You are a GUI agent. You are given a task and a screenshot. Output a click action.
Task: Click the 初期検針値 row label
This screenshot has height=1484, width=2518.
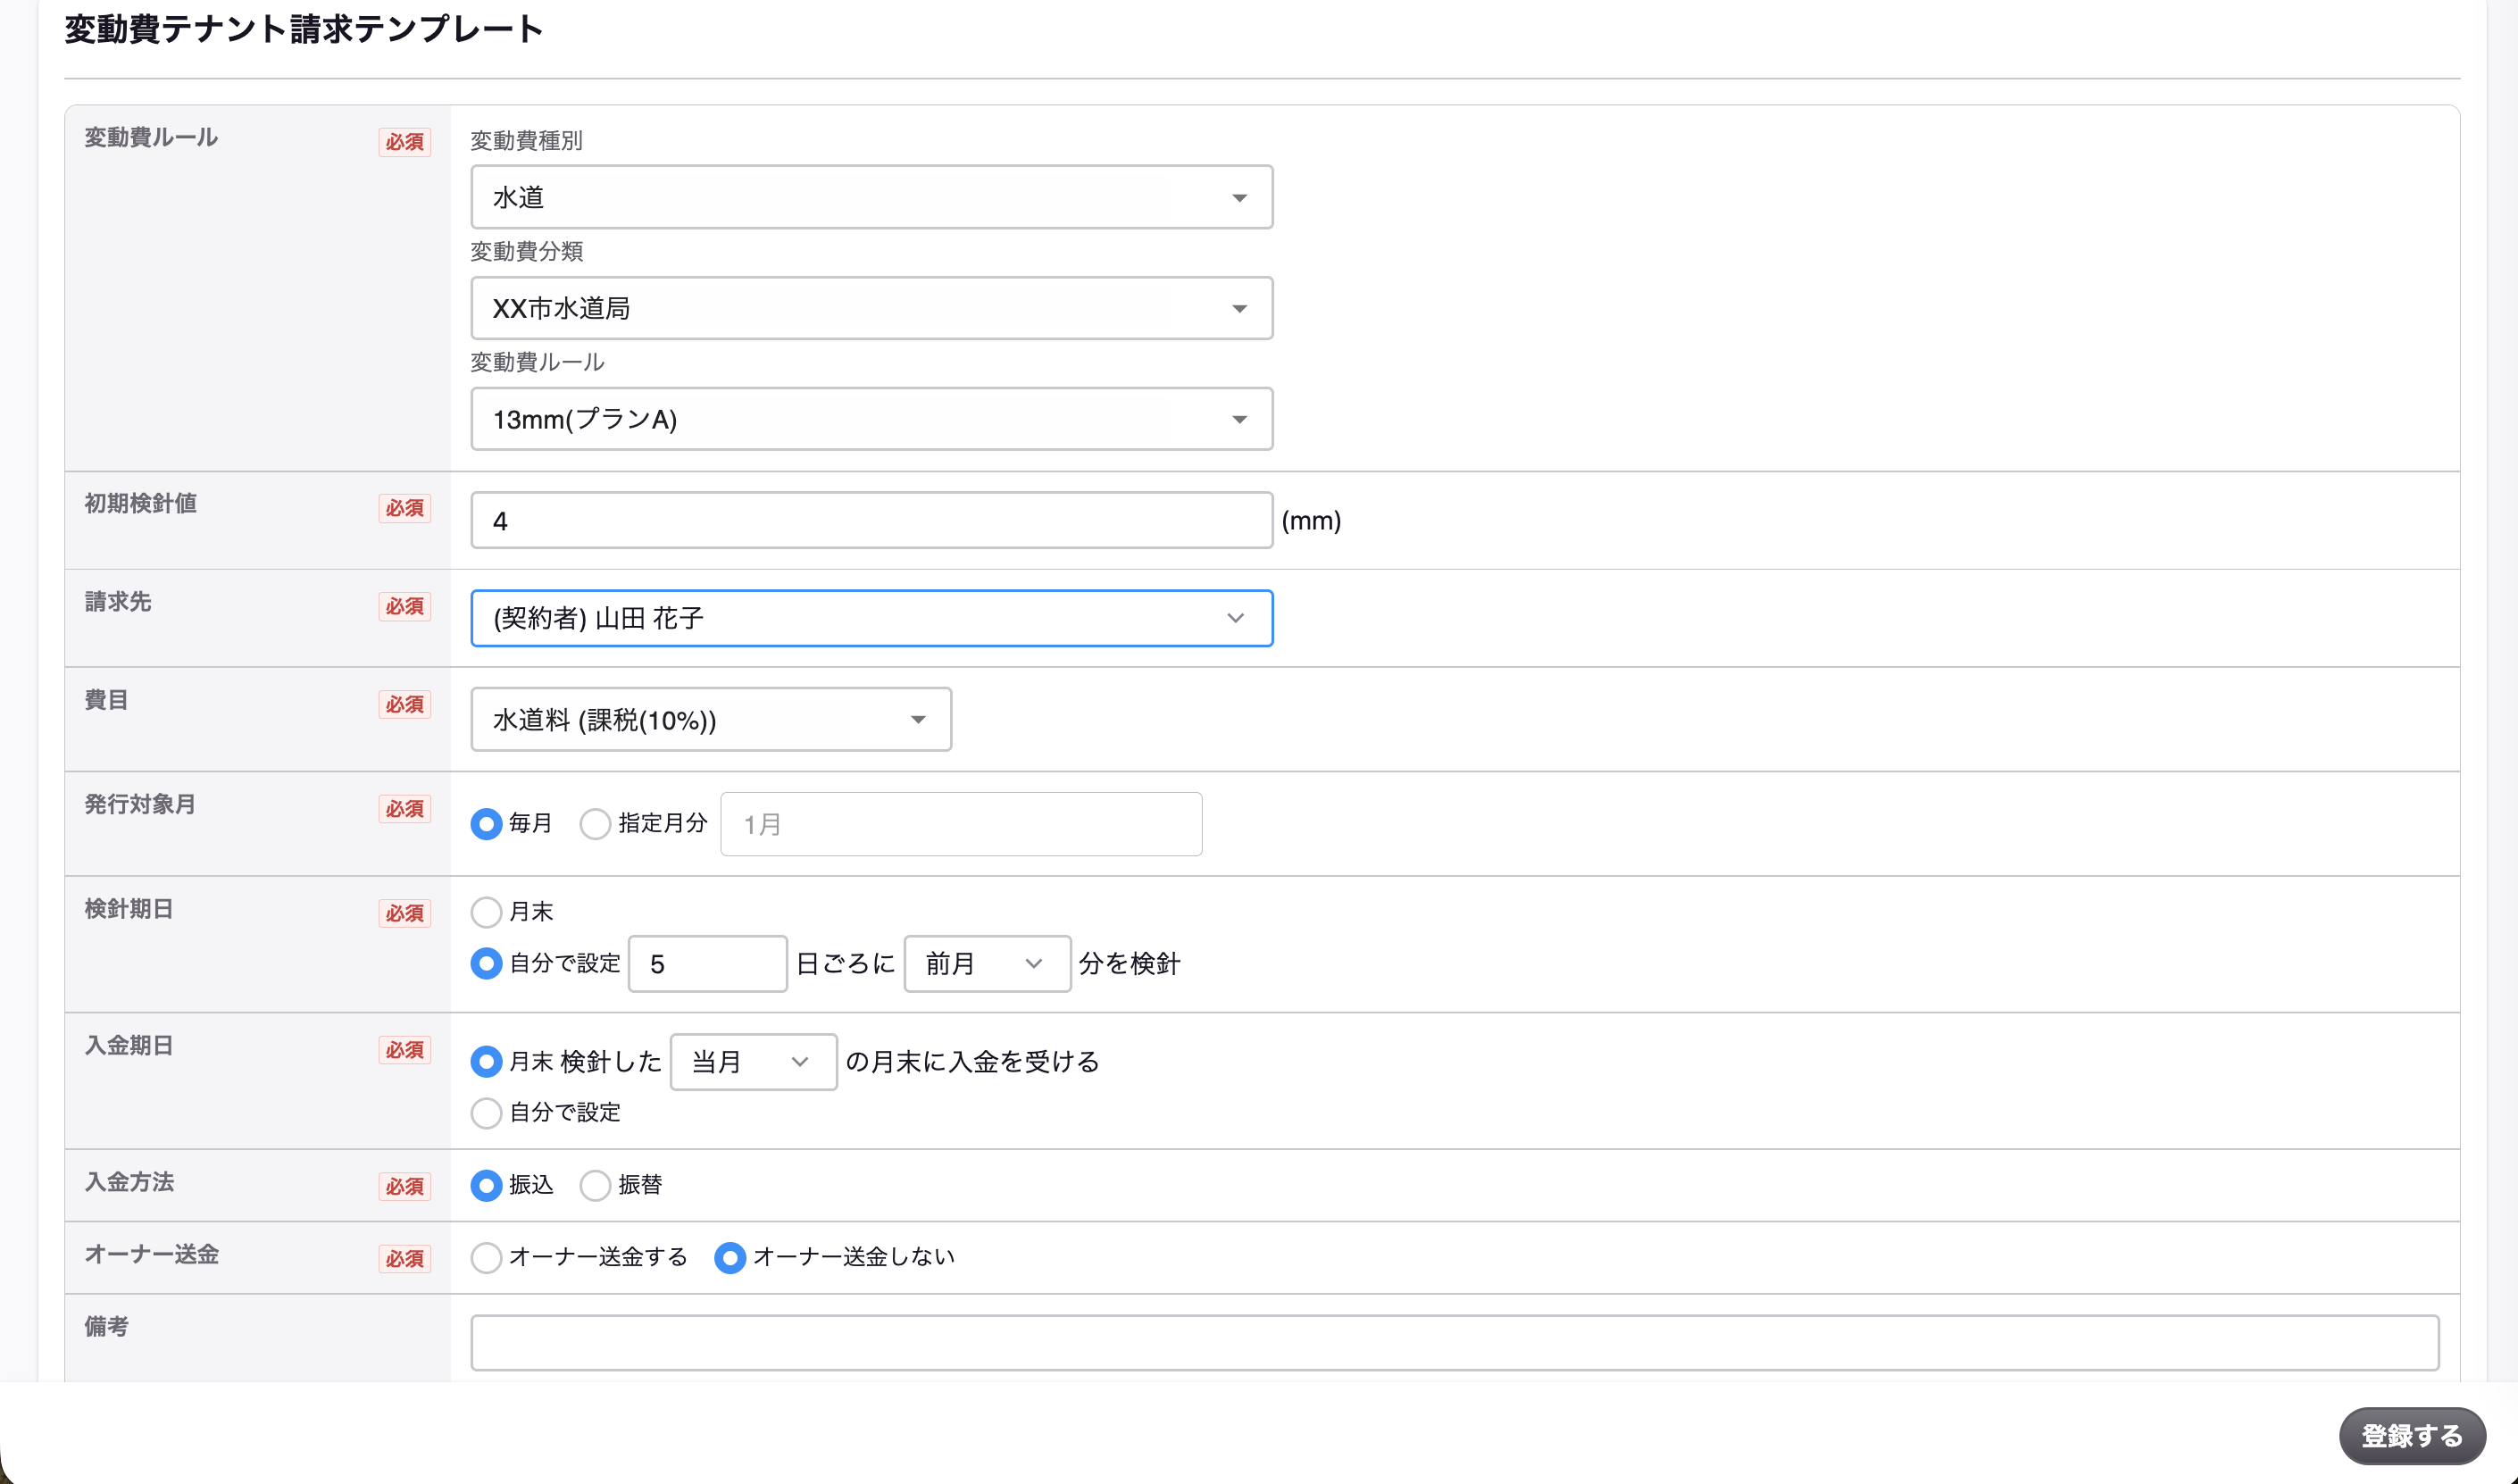140,503
